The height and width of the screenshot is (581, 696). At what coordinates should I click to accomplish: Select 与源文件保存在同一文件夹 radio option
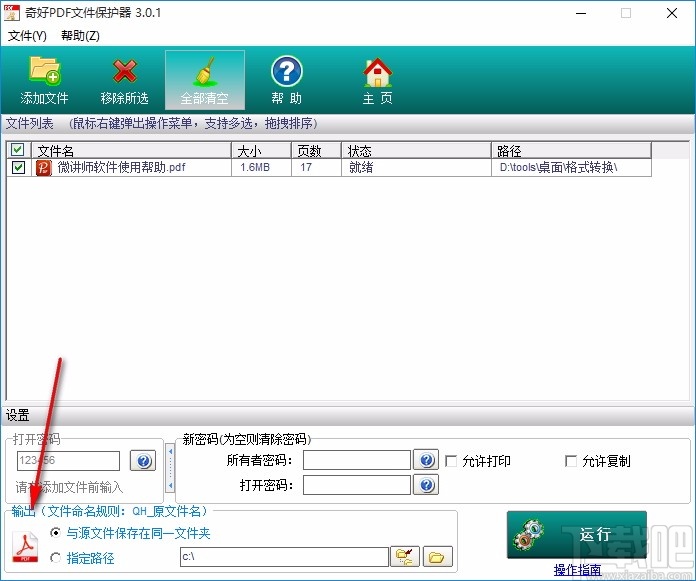(x=55, y=533)
